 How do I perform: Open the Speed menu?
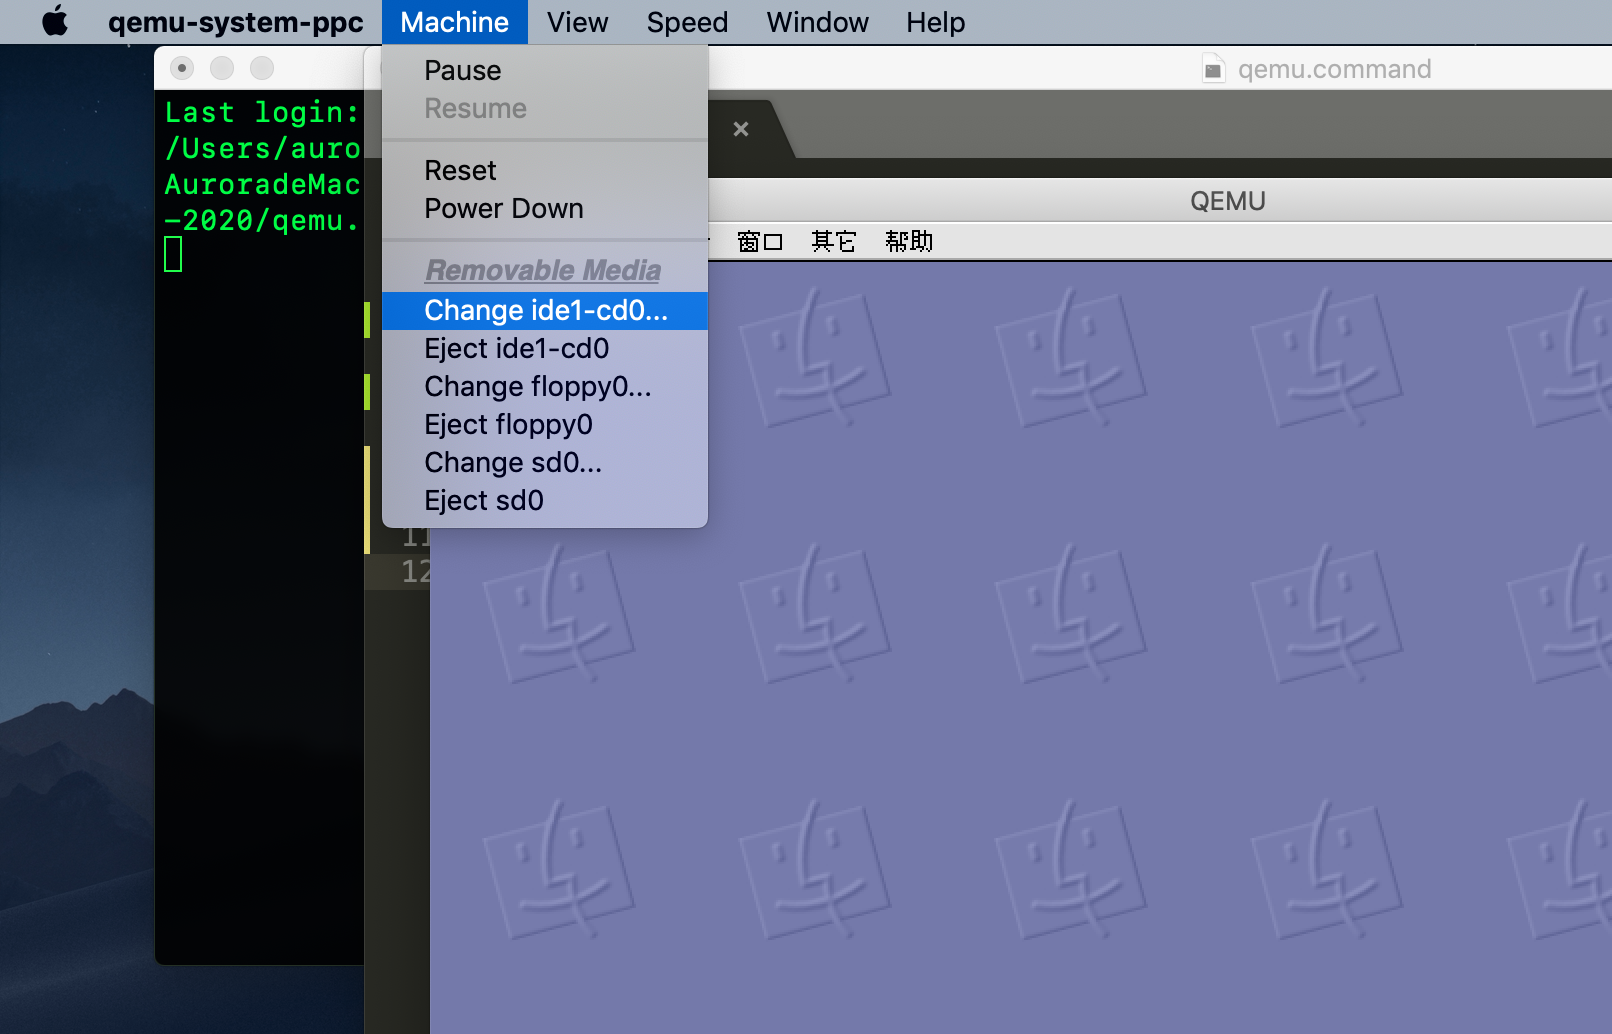point(687,22)
